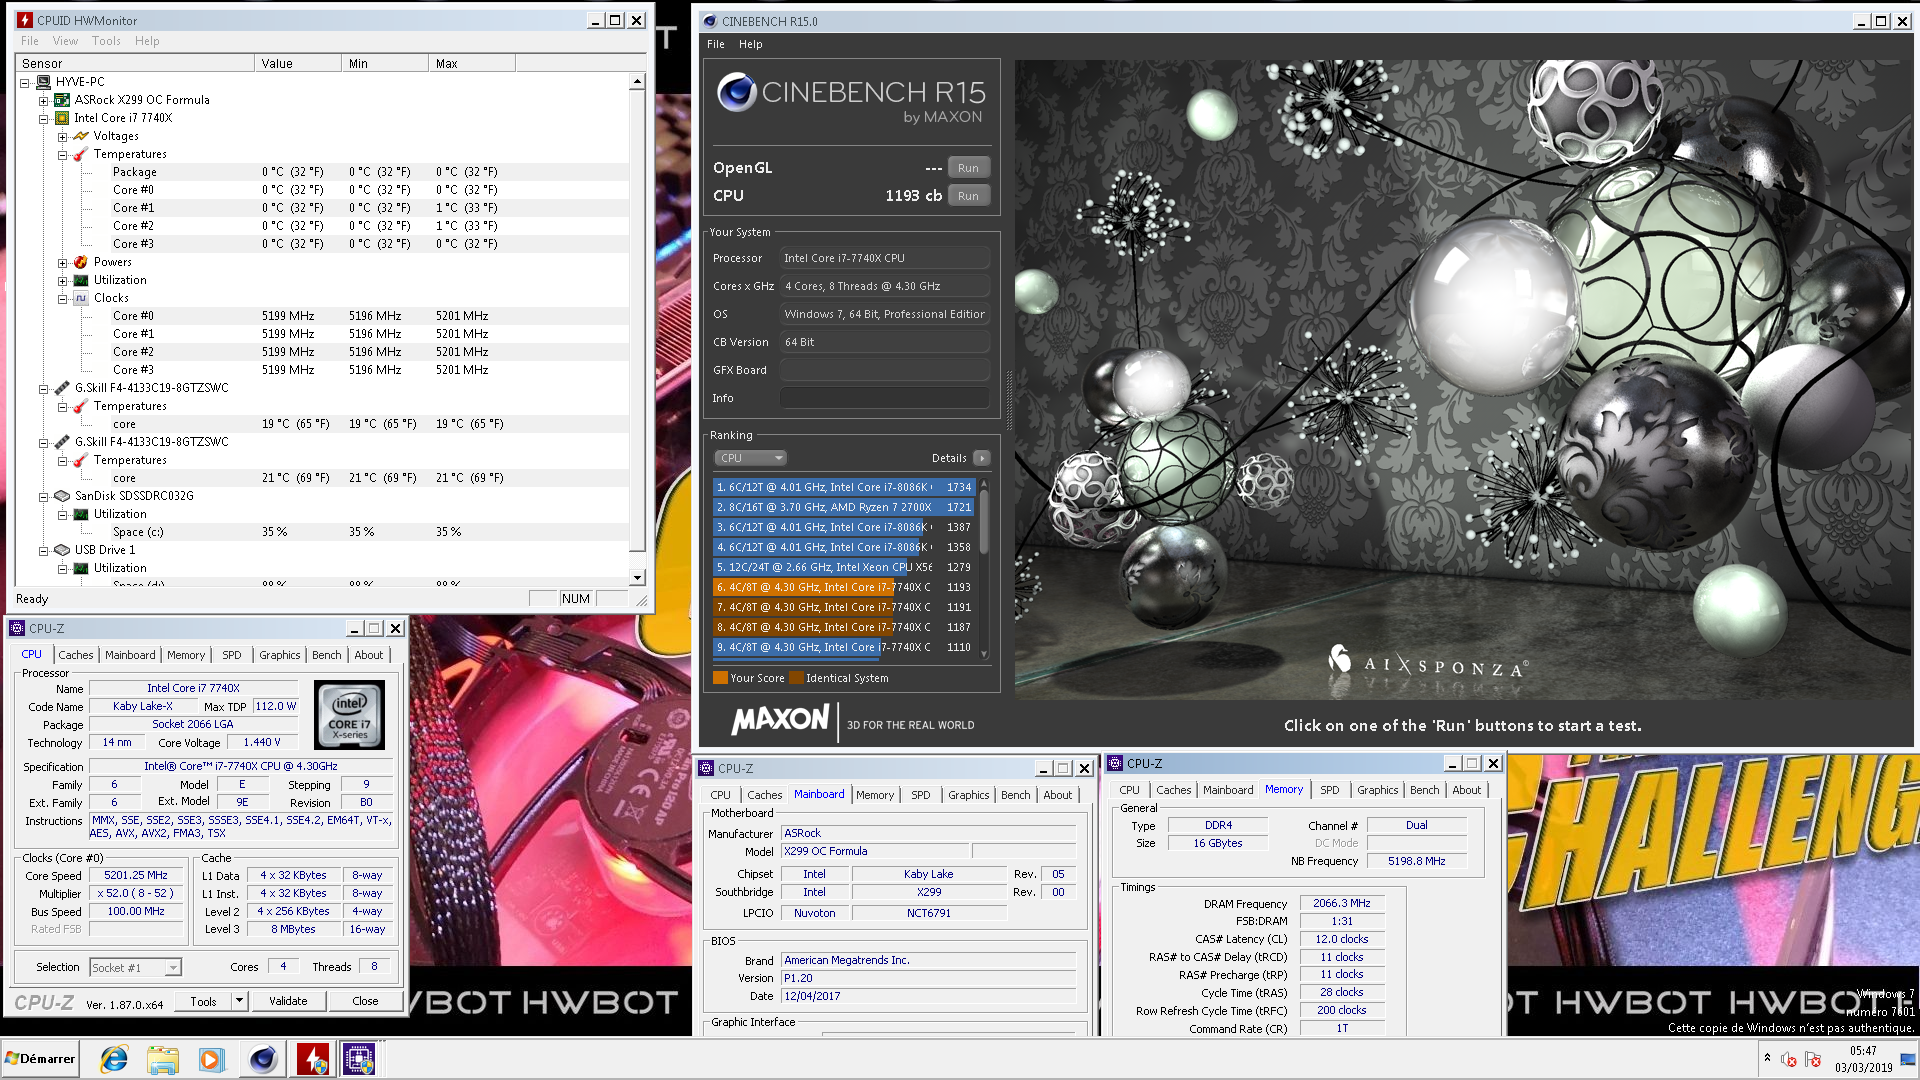Expand the ASRock X299 OC Formula node
This screenshot has height=1080, width=1920.
(x=43, y=100)
